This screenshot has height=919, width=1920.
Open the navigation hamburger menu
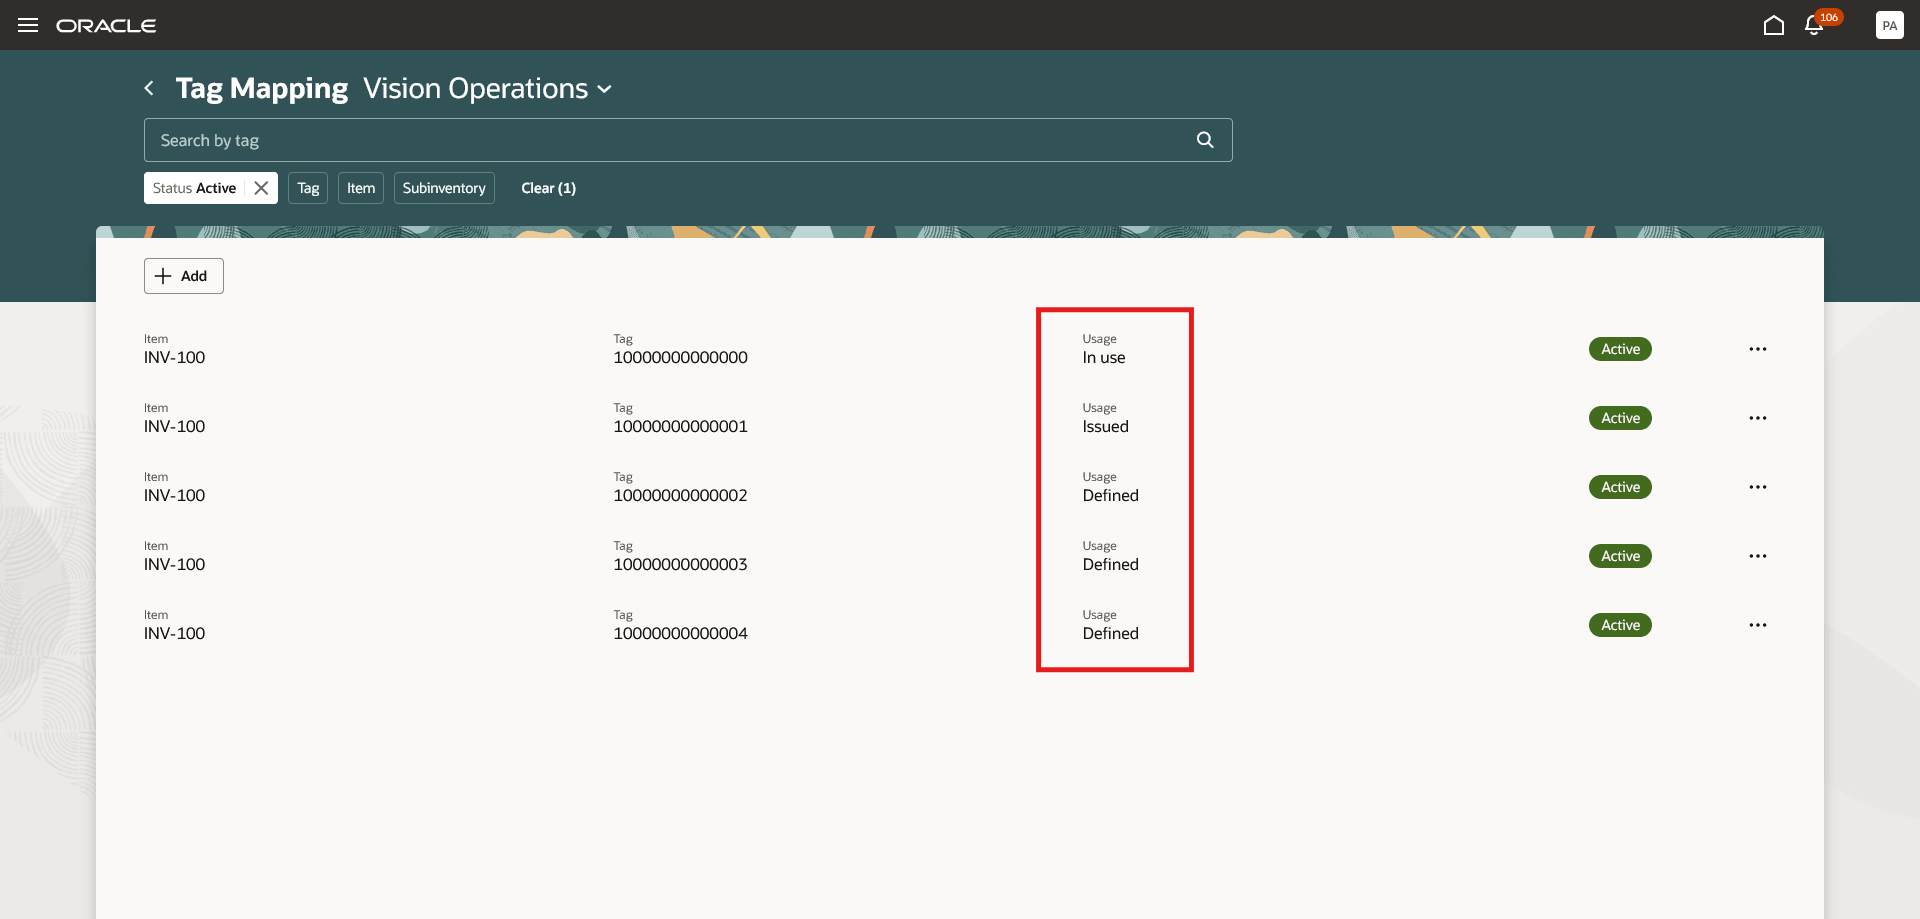coord(28,25)
